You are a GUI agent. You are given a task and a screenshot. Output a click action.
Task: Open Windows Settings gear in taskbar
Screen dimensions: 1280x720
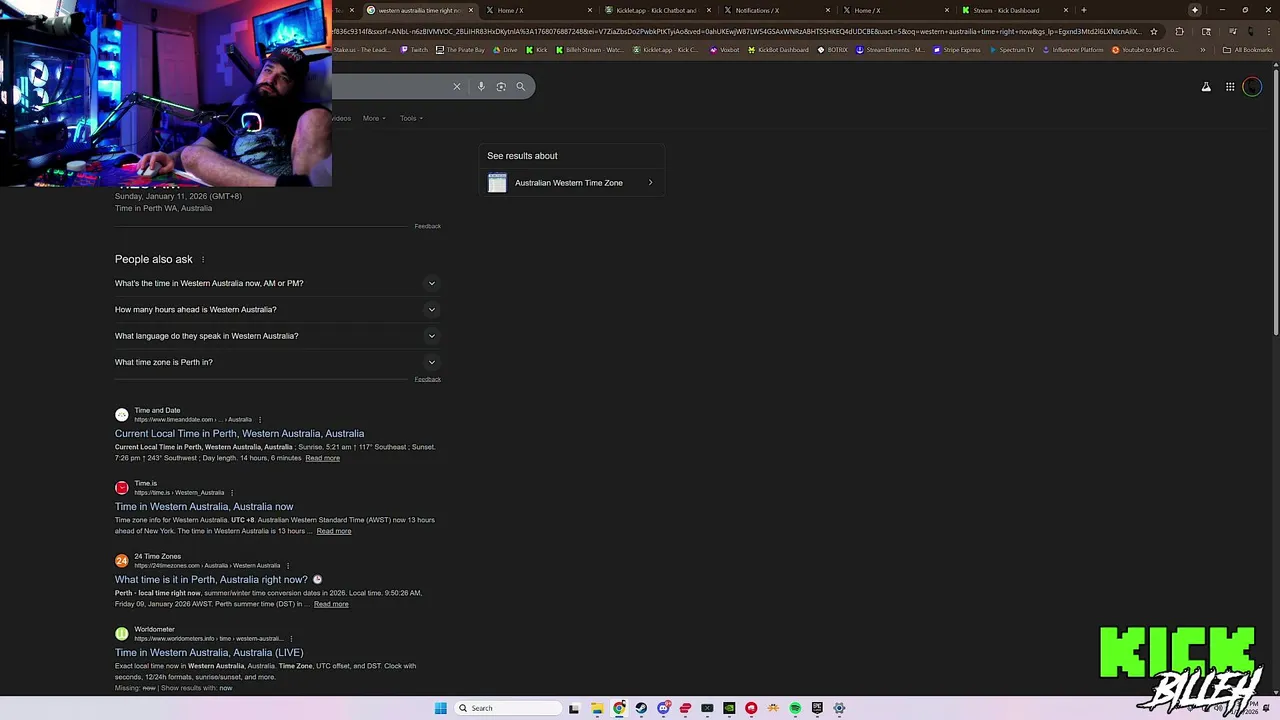(839, 708)
